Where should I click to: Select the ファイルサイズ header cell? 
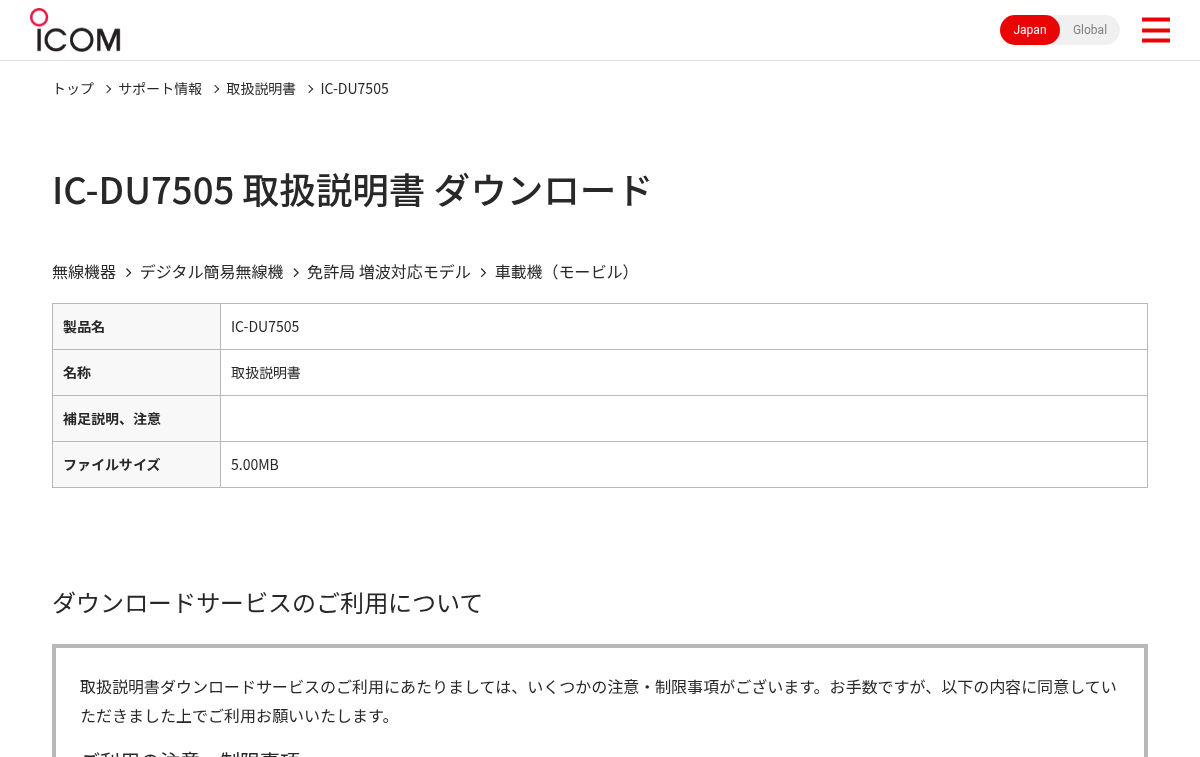(136, 465)
